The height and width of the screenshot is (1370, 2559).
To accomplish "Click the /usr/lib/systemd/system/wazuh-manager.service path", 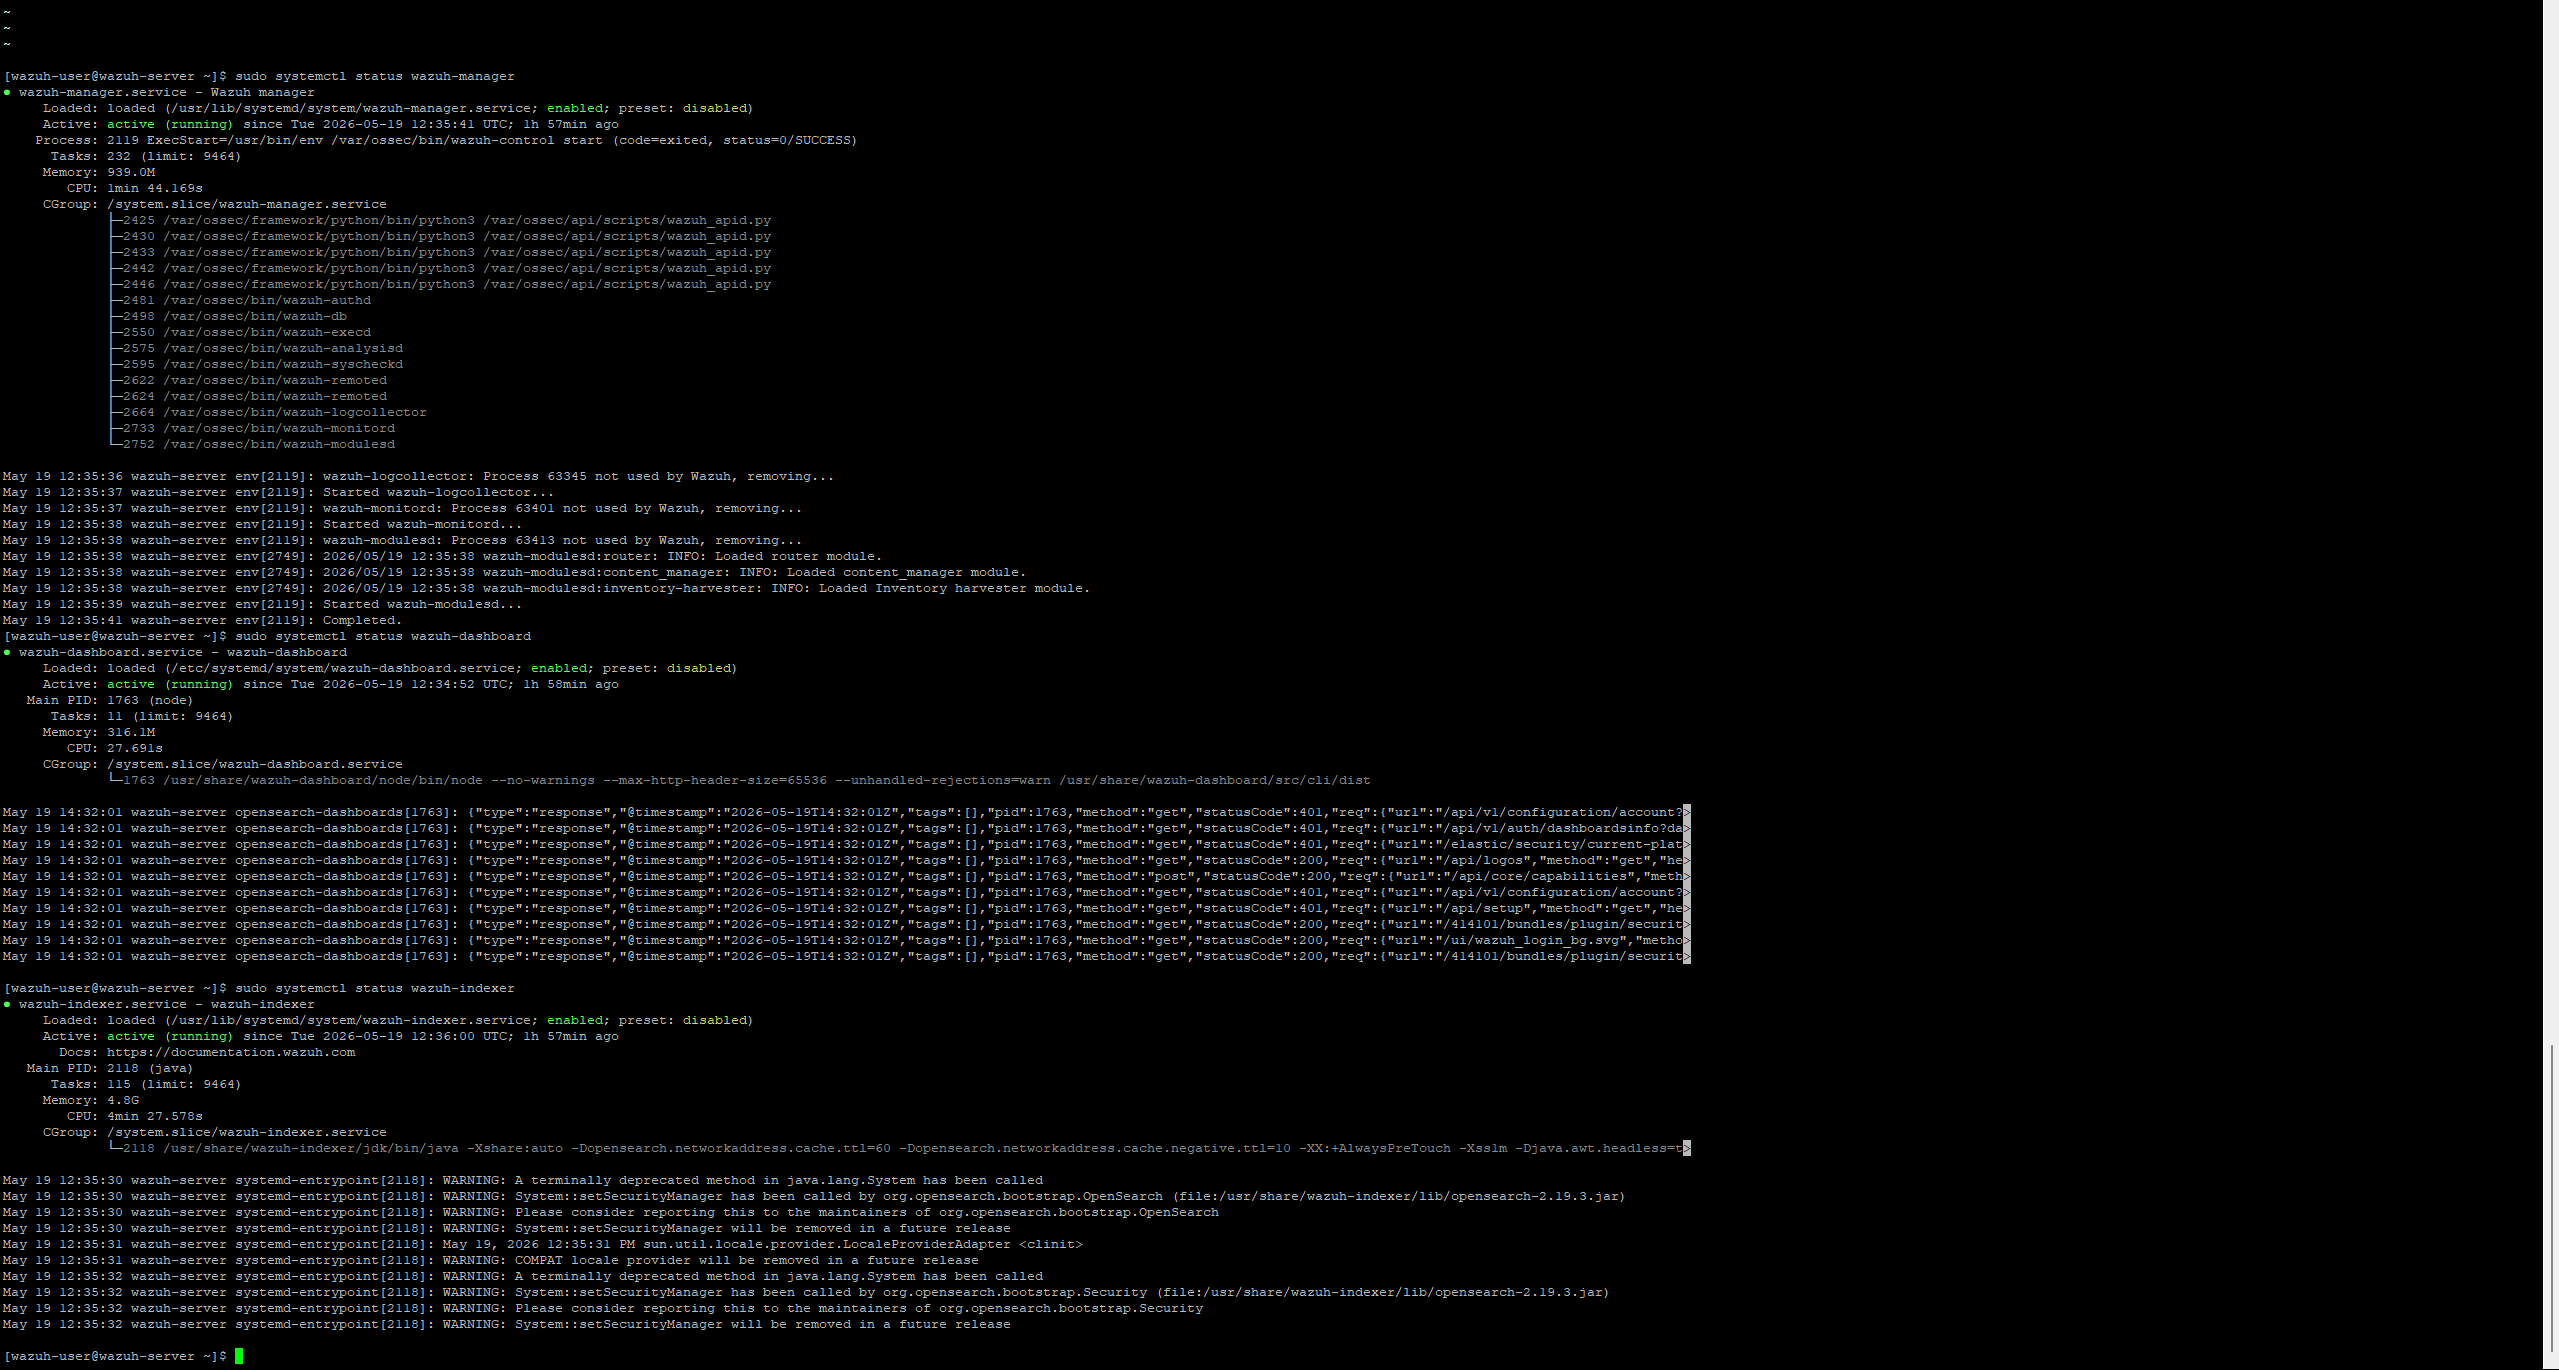I will [x=351, y=108].
